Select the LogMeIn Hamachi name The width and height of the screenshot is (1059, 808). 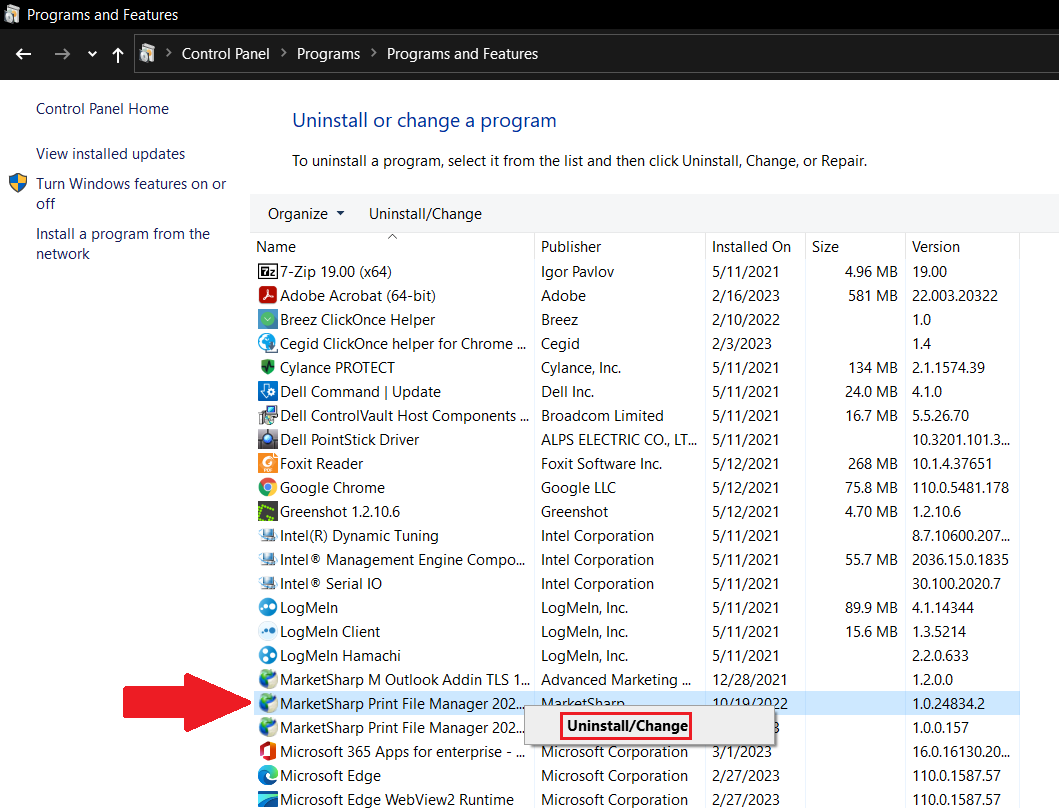coord(340,655)
